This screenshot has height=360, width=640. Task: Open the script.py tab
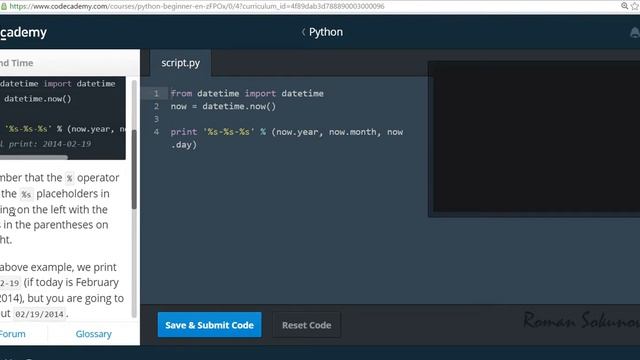[x=180, y=63]
